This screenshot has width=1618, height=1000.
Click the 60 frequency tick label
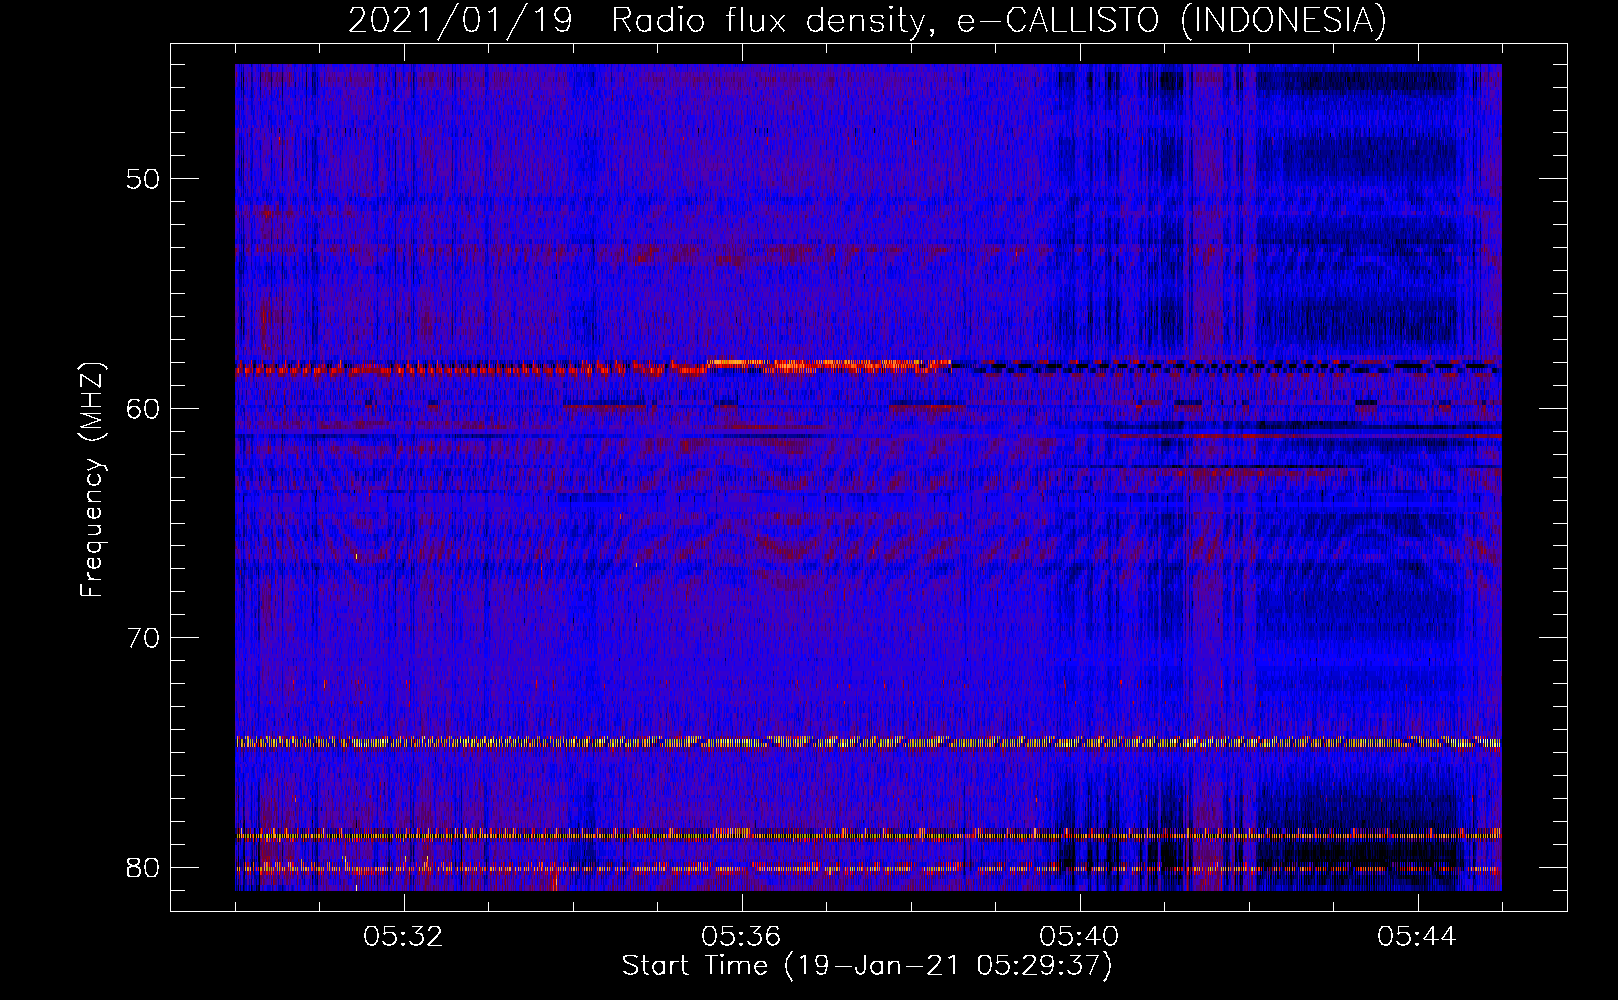tap(143, 408)
